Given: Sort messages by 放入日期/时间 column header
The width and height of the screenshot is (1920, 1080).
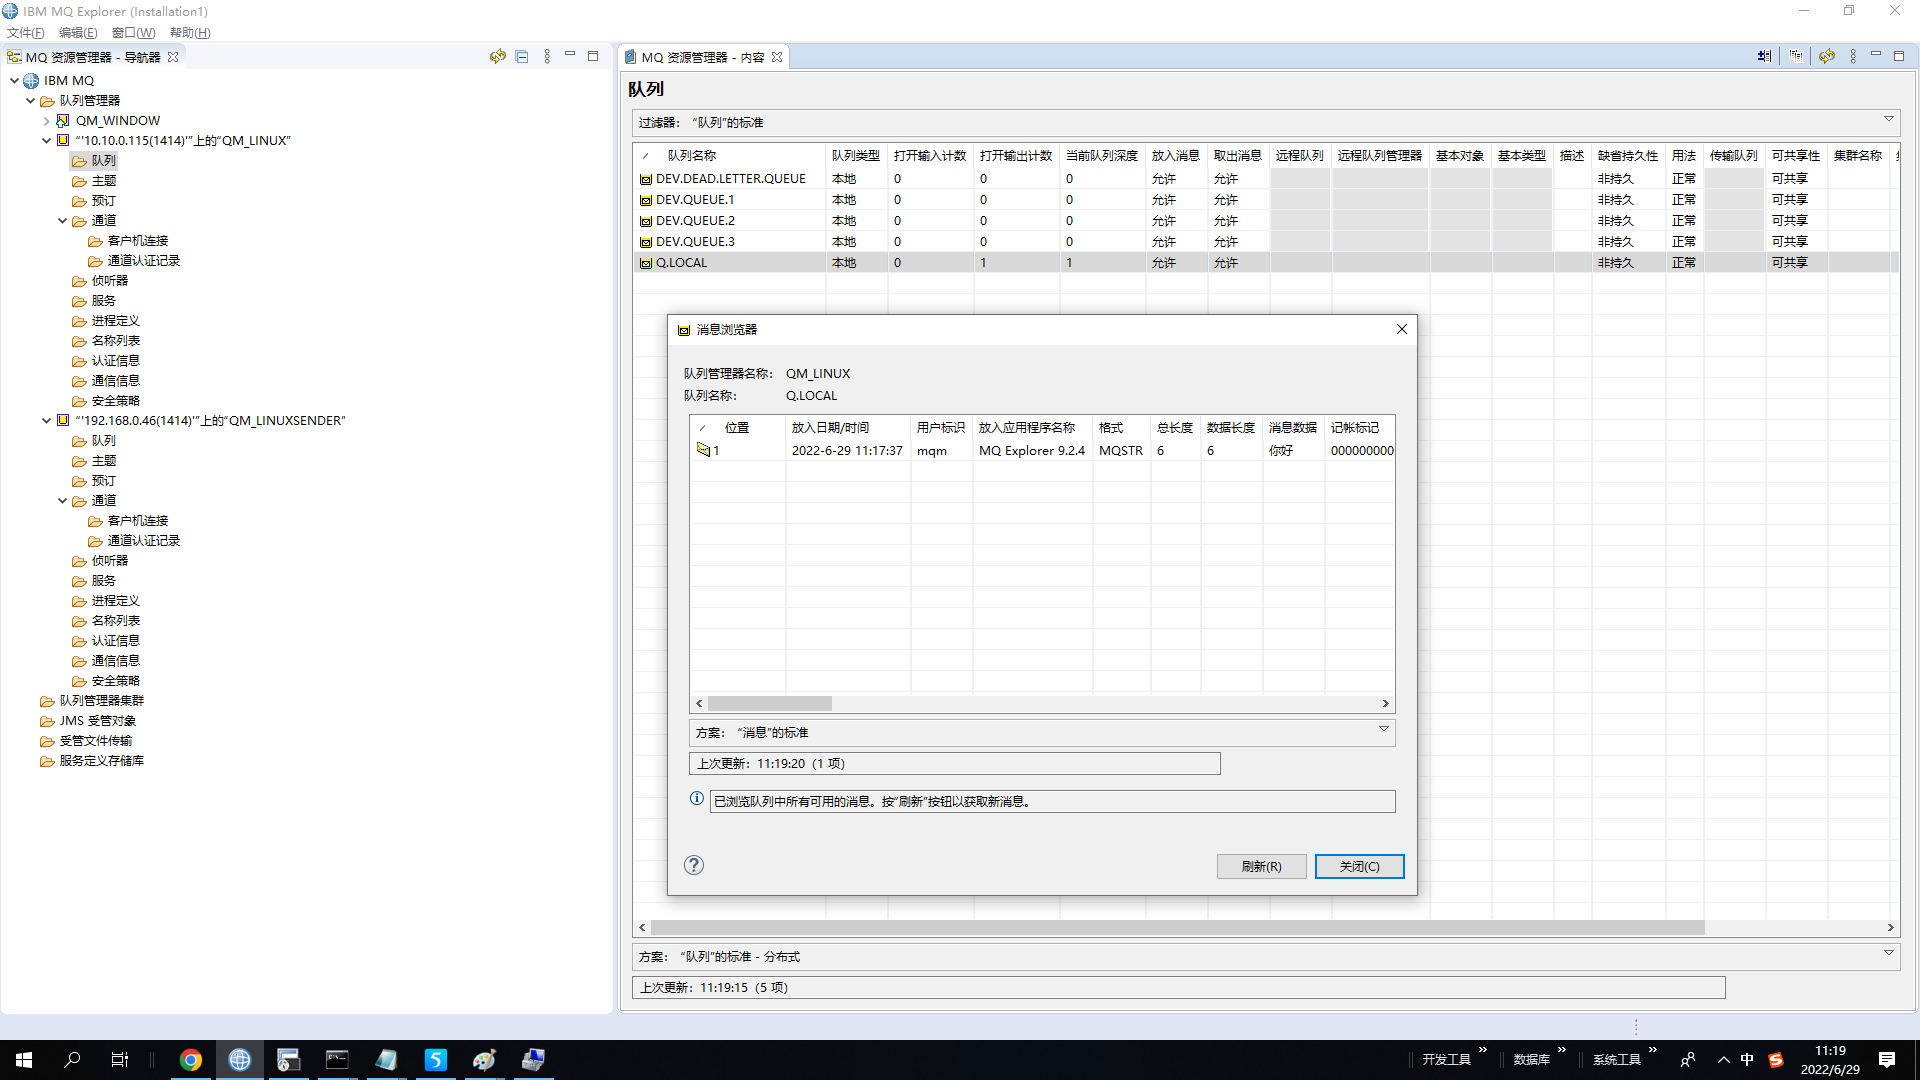Looking at the screenshot, I should coord(831,428).
